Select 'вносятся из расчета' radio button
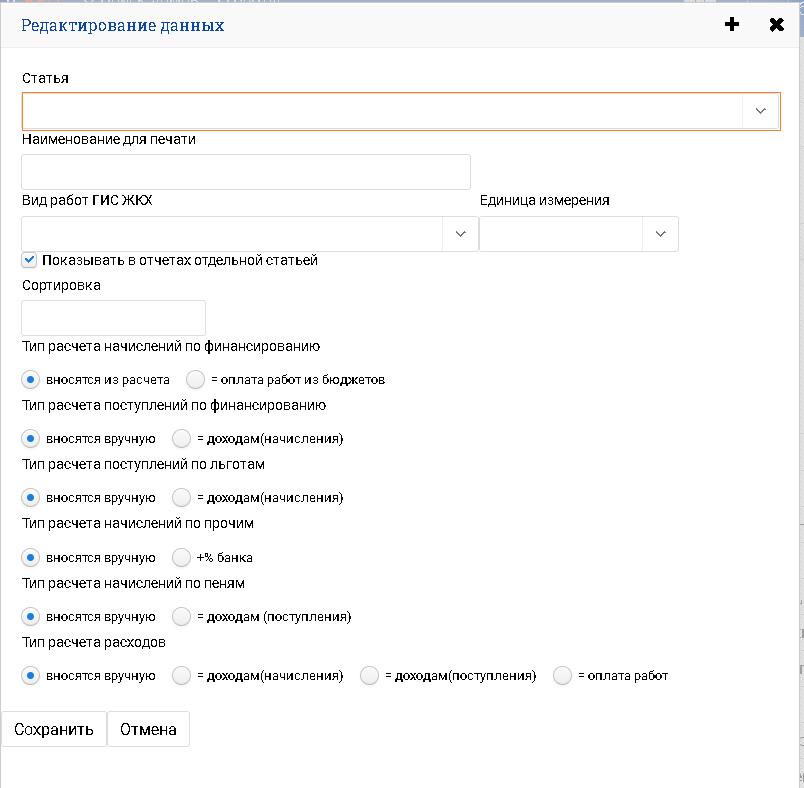This screenshot has height=788, width=804. point(30,380)
